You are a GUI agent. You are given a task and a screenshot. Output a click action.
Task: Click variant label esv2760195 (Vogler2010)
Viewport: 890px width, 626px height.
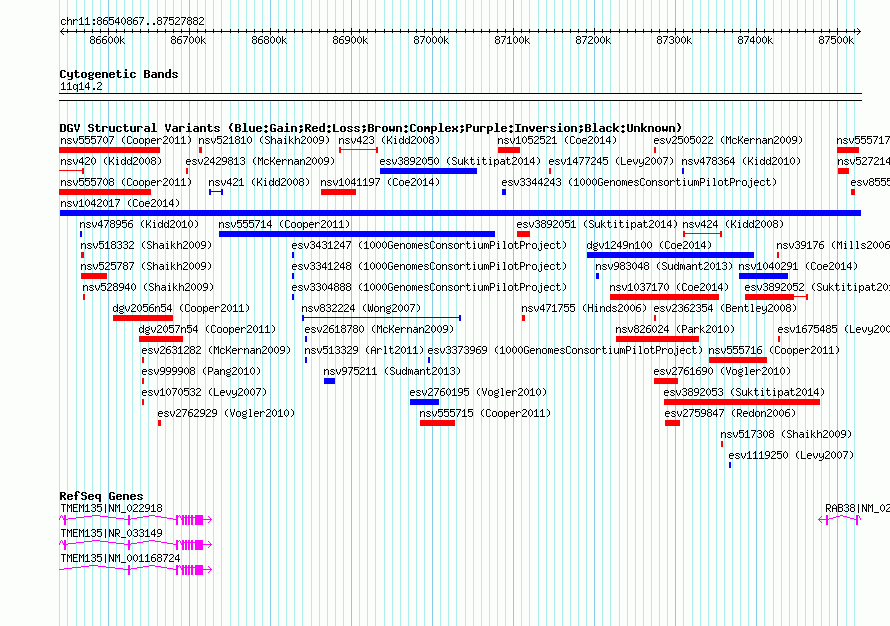(x=478, y=392)
